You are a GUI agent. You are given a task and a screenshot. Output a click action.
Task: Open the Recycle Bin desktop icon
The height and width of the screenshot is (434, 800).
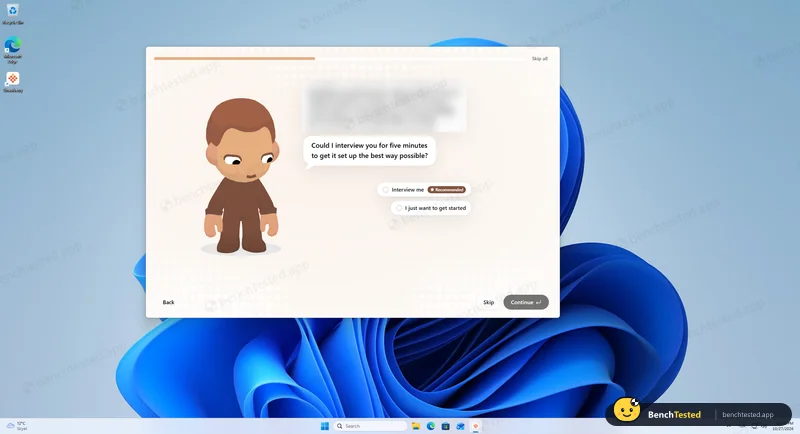(x=12, y=14)
